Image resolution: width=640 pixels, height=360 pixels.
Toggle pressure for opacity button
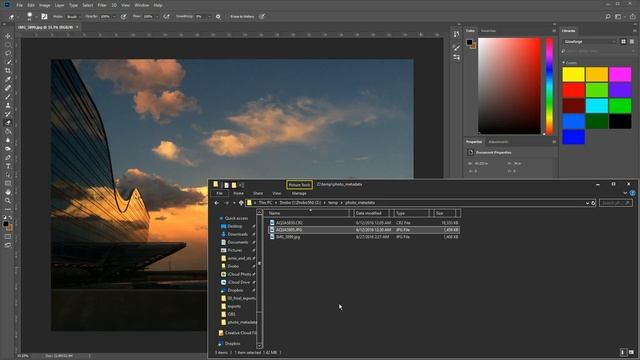(123, 16)
